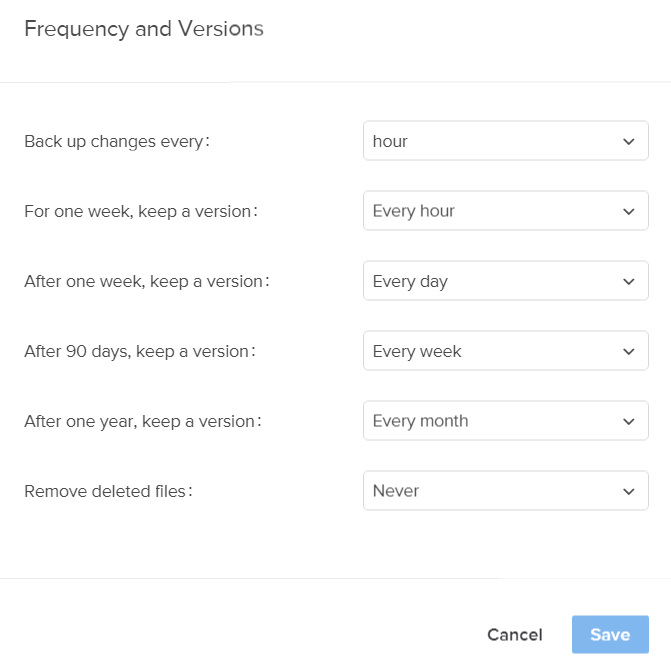
Task: Click the "After 90 days, keep a version:" label
Action: tap(140, 351)
